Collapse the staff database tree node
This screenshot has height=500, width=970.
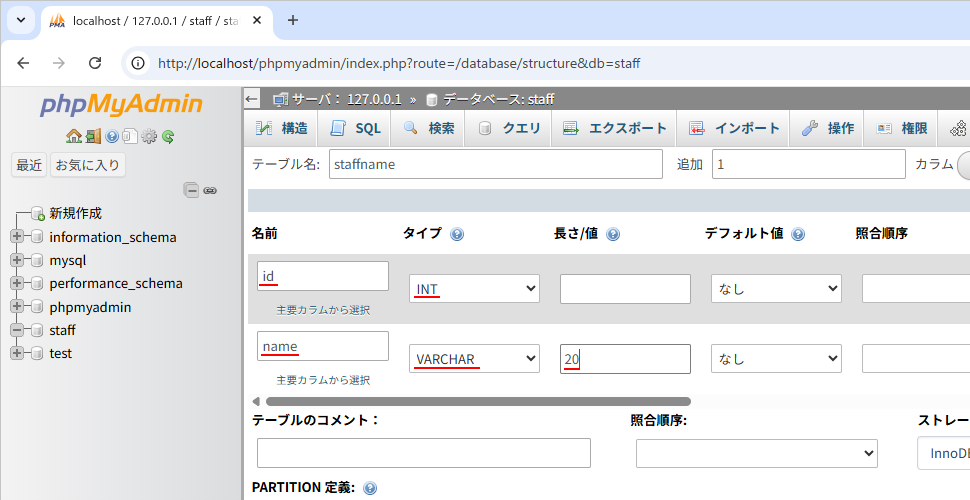coord(17,330)
